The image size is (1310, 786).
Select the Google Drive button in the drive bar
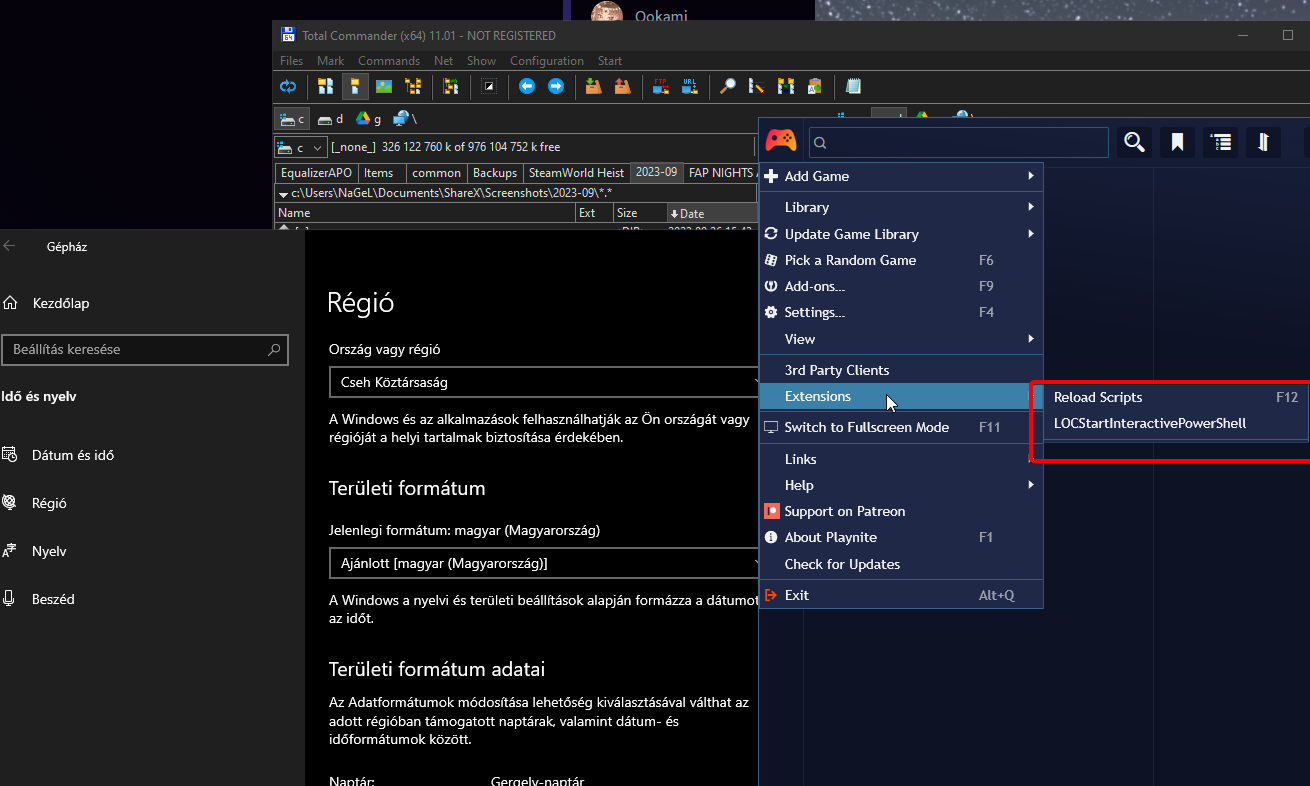[x=362, y=118]
